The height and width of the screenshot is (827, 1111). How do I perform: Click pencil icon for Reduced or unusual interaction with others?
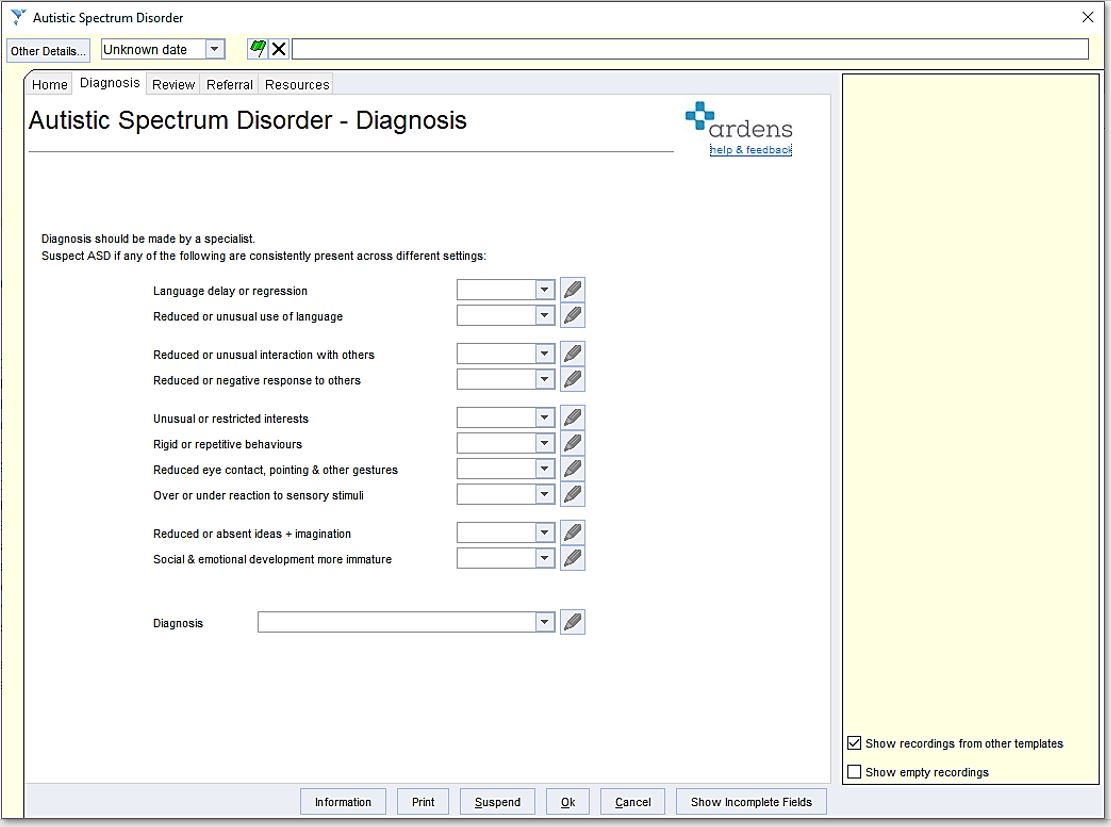tap(573, 354)
